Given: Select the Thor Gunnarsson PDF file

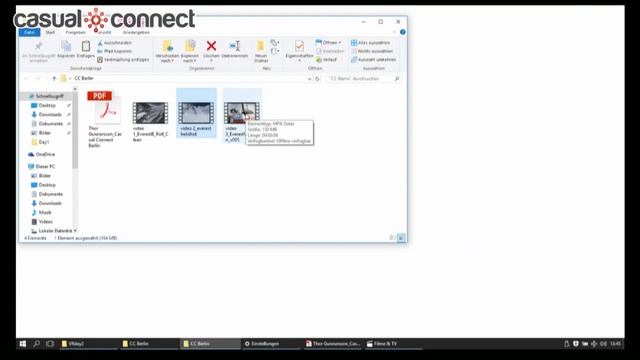Looking at the screenshot, I should tap(104, 119).
